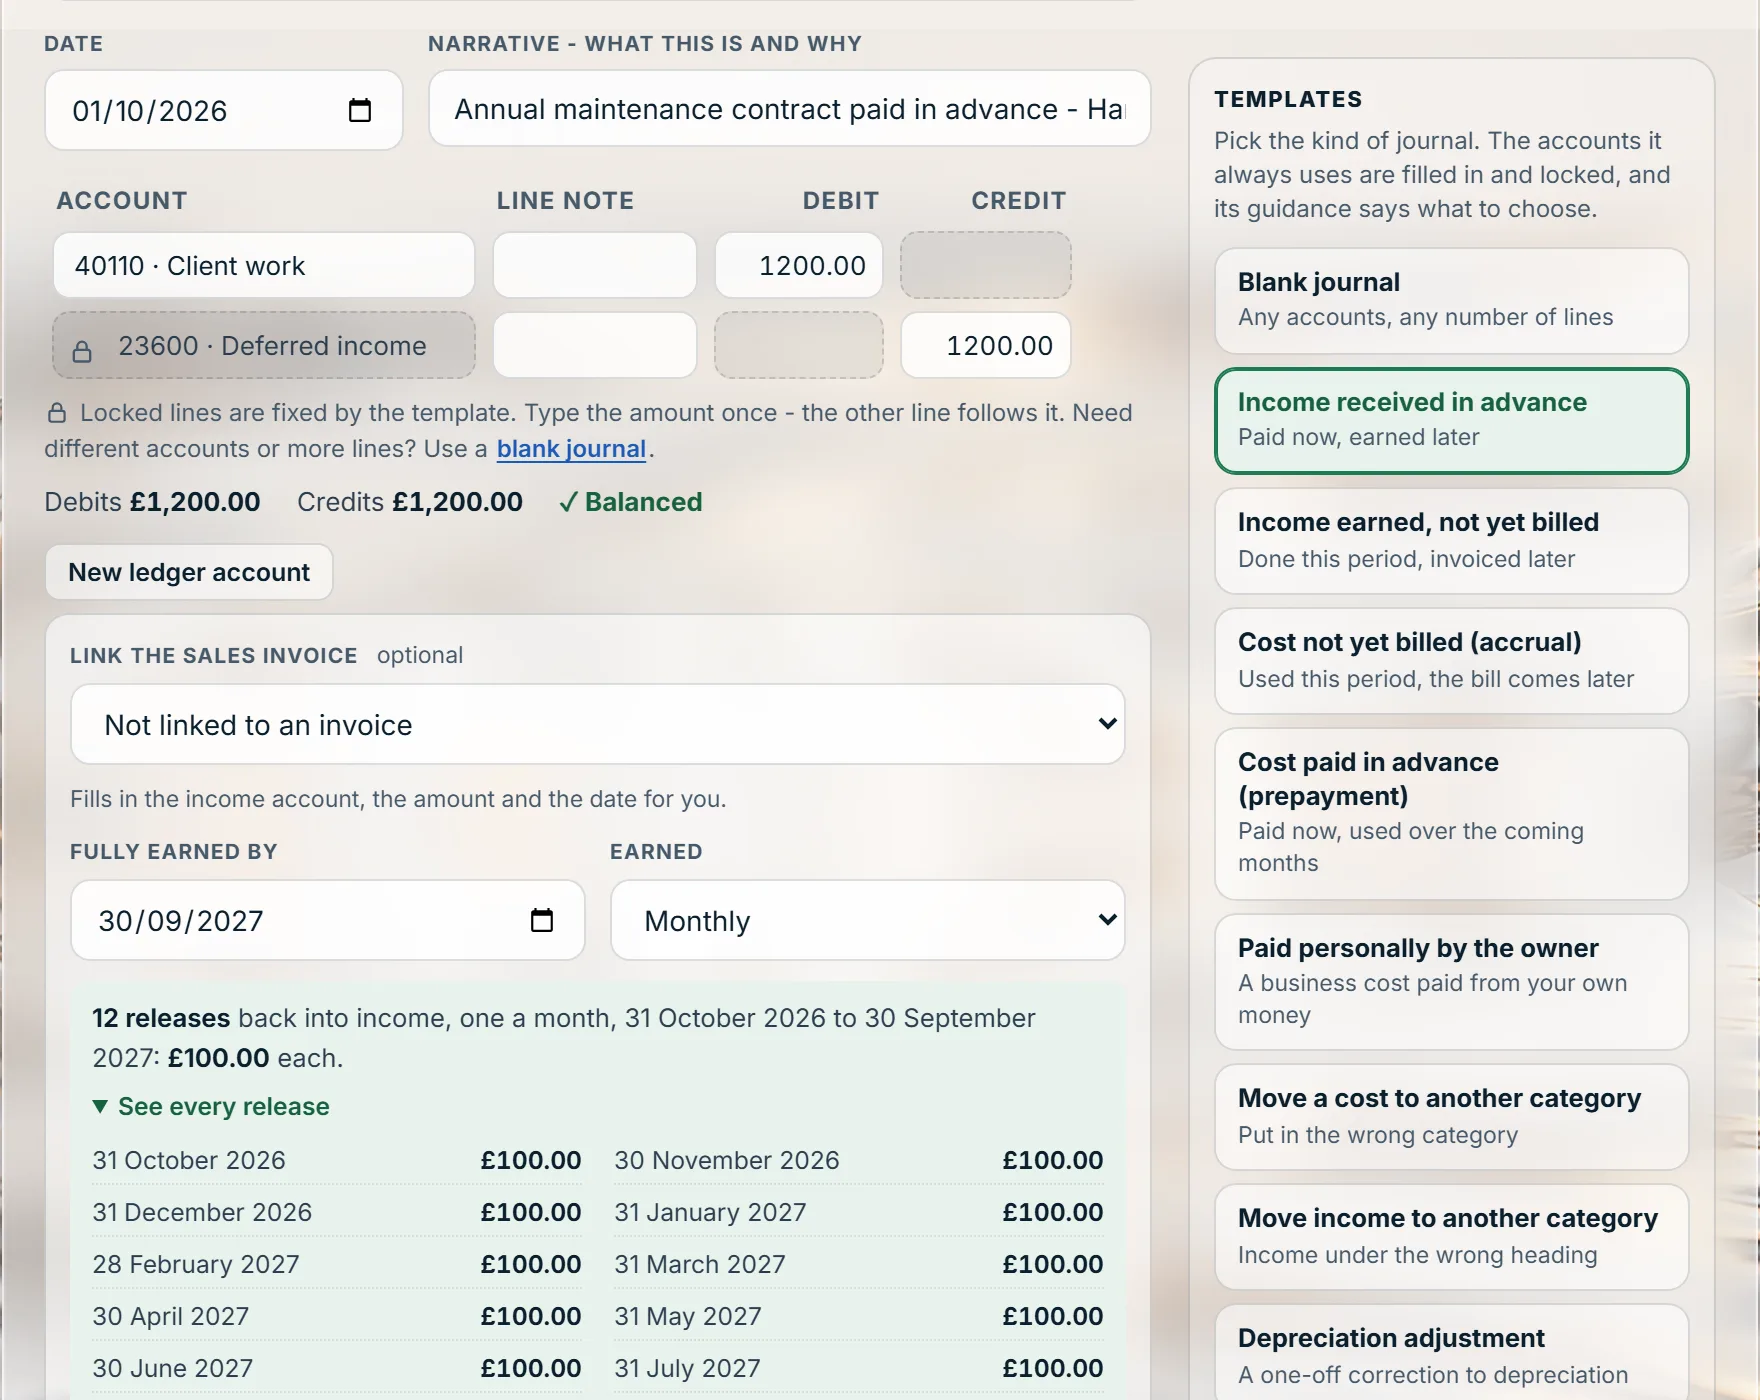The image size is (1760, 1400).
Task: Open the sales invoice link dropdown
Action: point(598,724)
